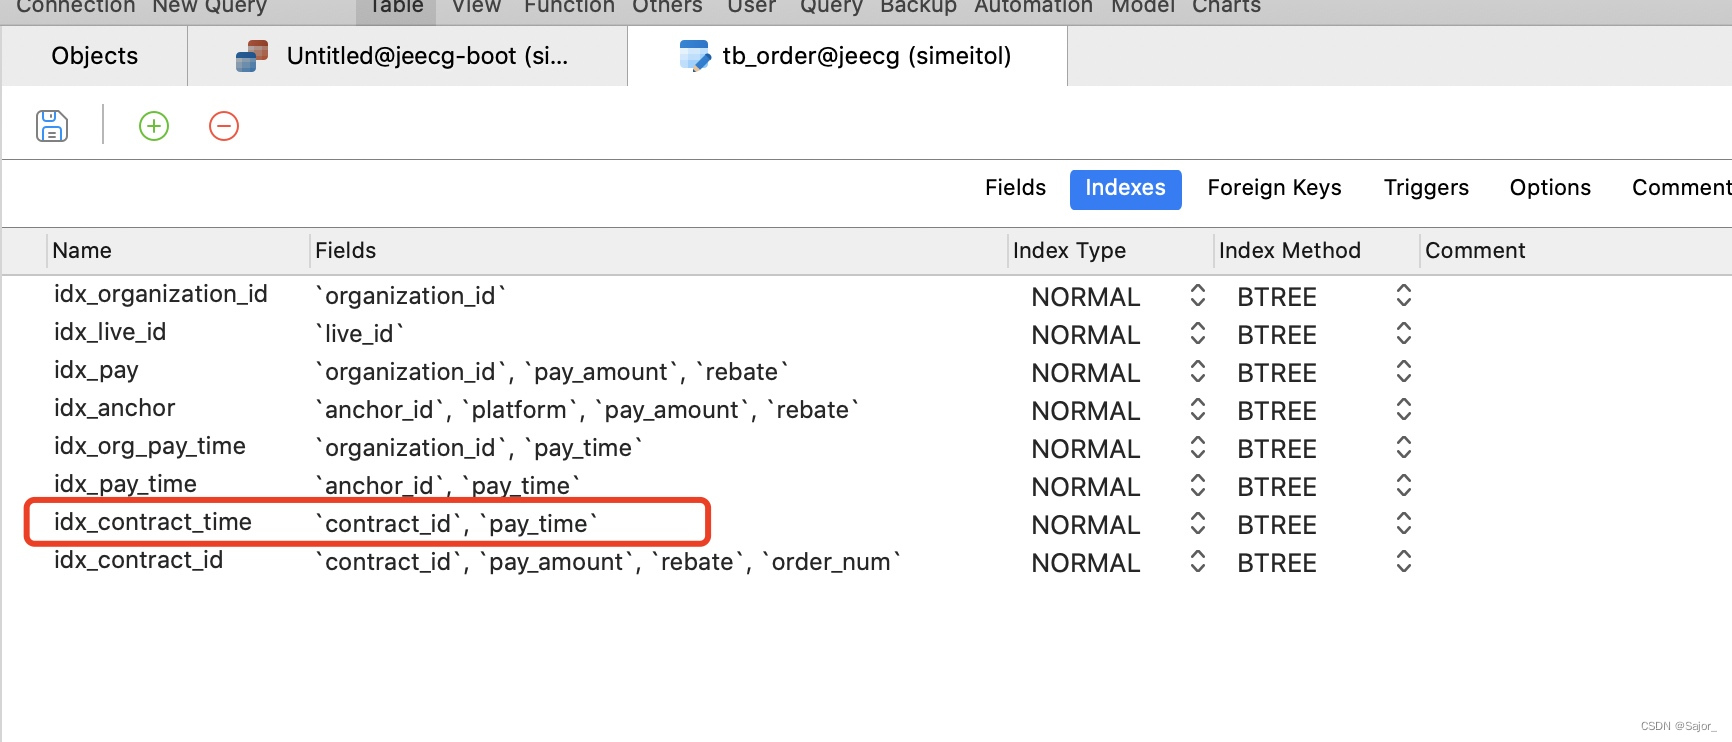Open the Options tab
Viewport: 1732px width, 742px height.
click(x=1550, y=188)
